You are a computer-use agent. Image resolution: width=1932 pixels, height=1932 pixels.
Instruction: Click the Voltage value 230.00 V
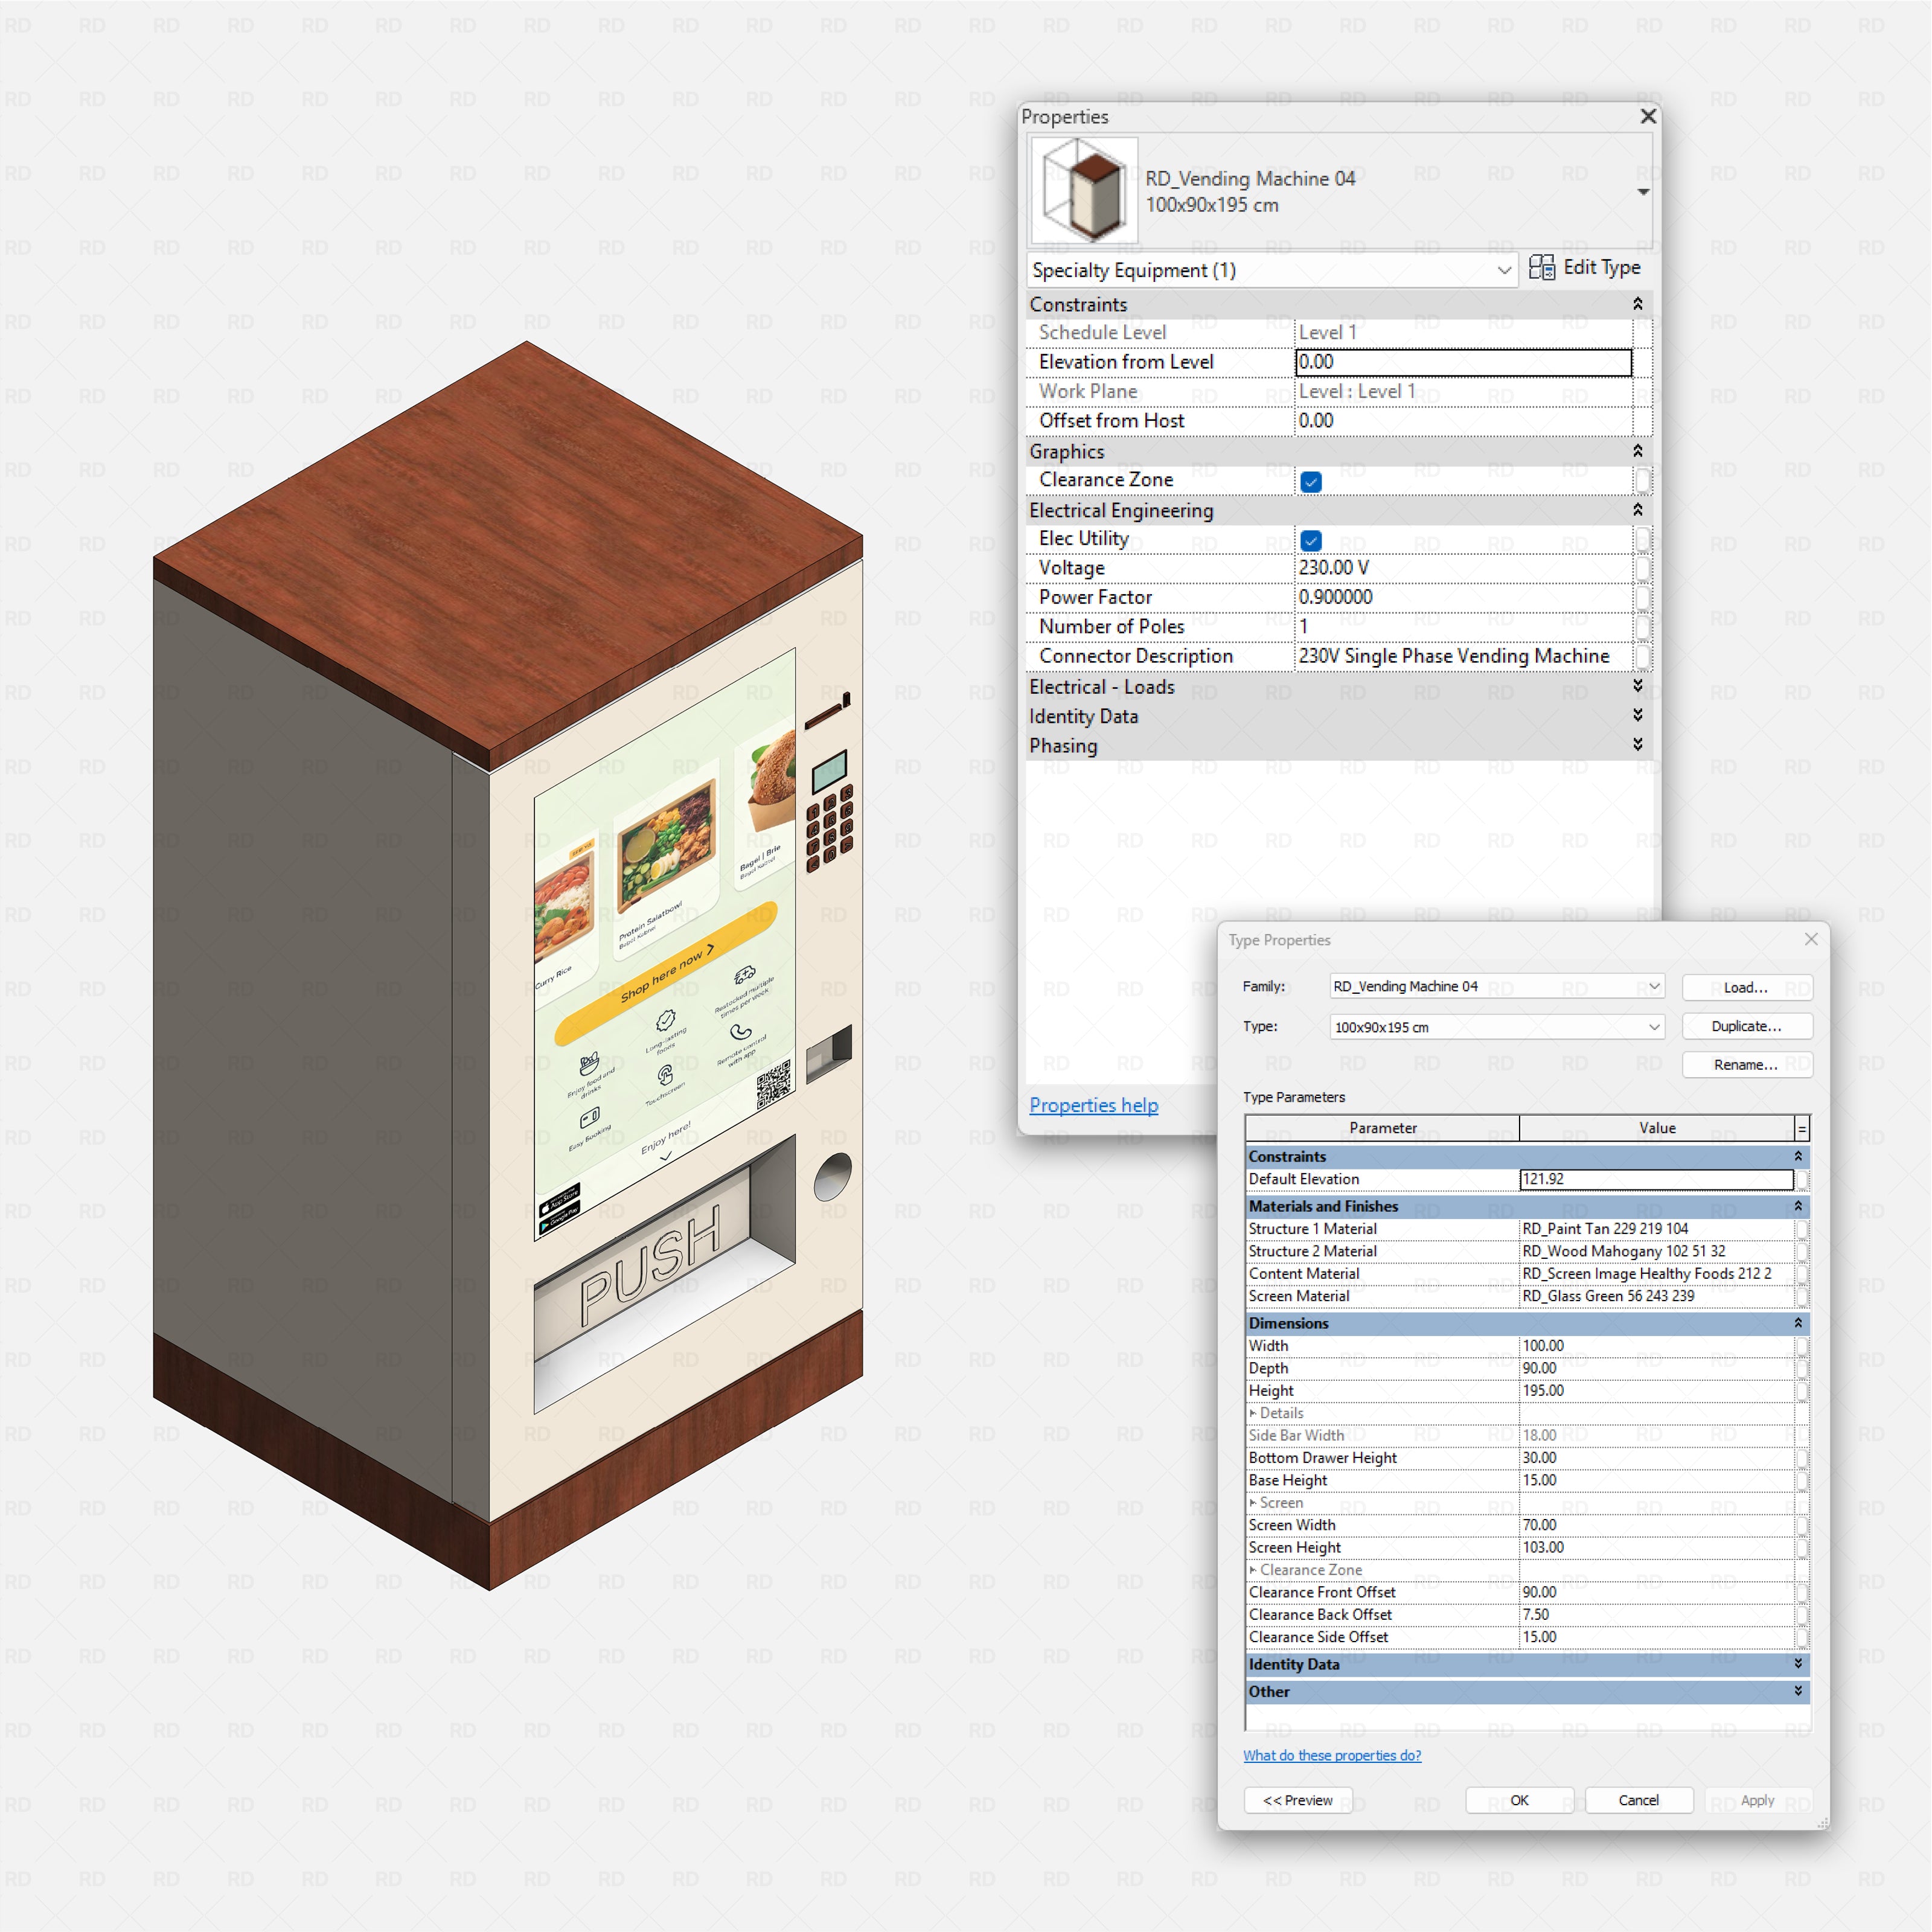click(1463, 568)
